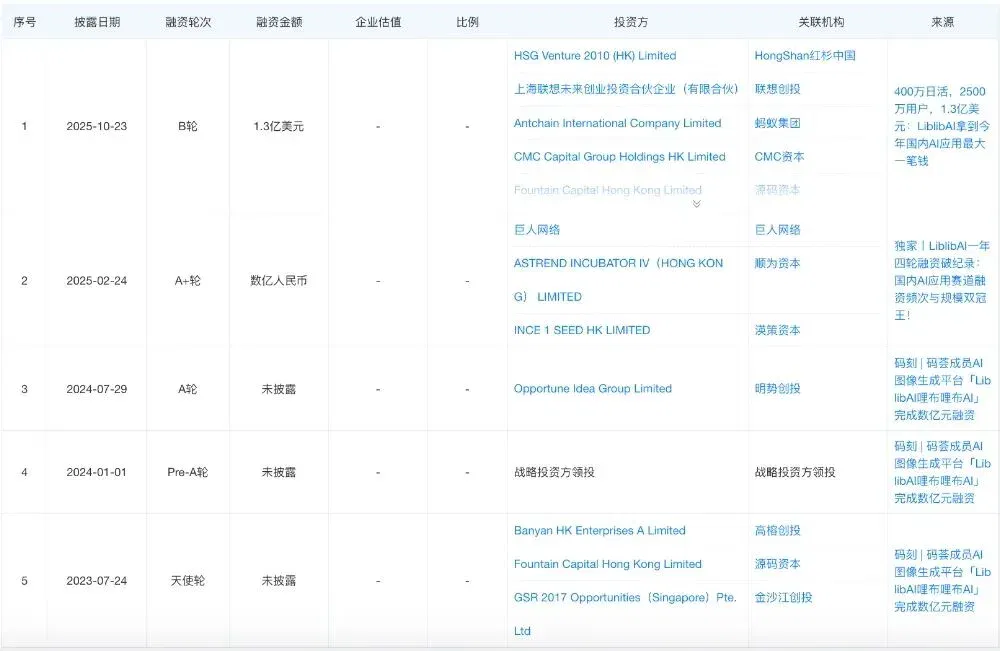The width and height of the screenshot is (1000, 651).
Task: Open faded Fountain Capital link in row 1
Action: [x=608, y=190]
